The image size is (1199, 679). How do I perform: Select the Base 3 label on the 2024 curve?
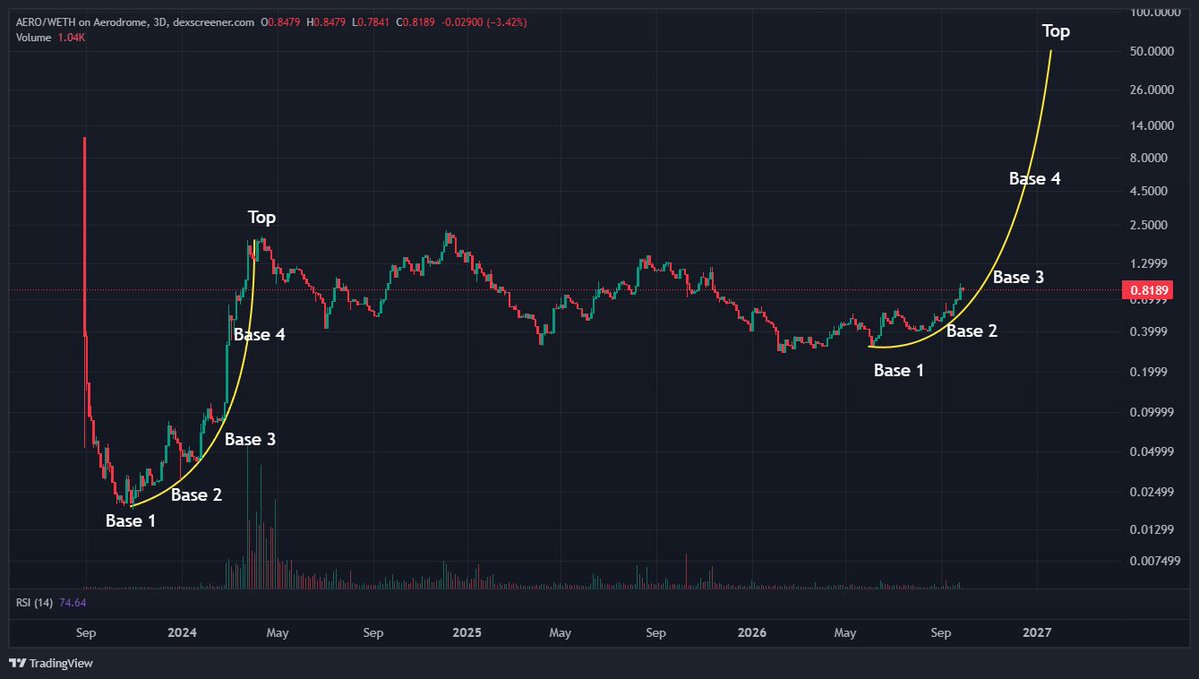click(250, 439)
